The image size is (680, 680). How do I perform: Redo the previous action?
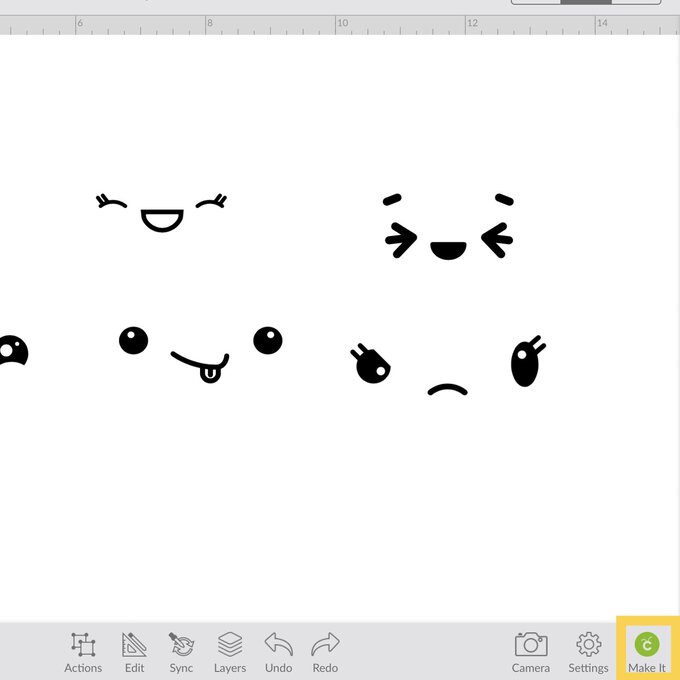click(x=325, y=651)
